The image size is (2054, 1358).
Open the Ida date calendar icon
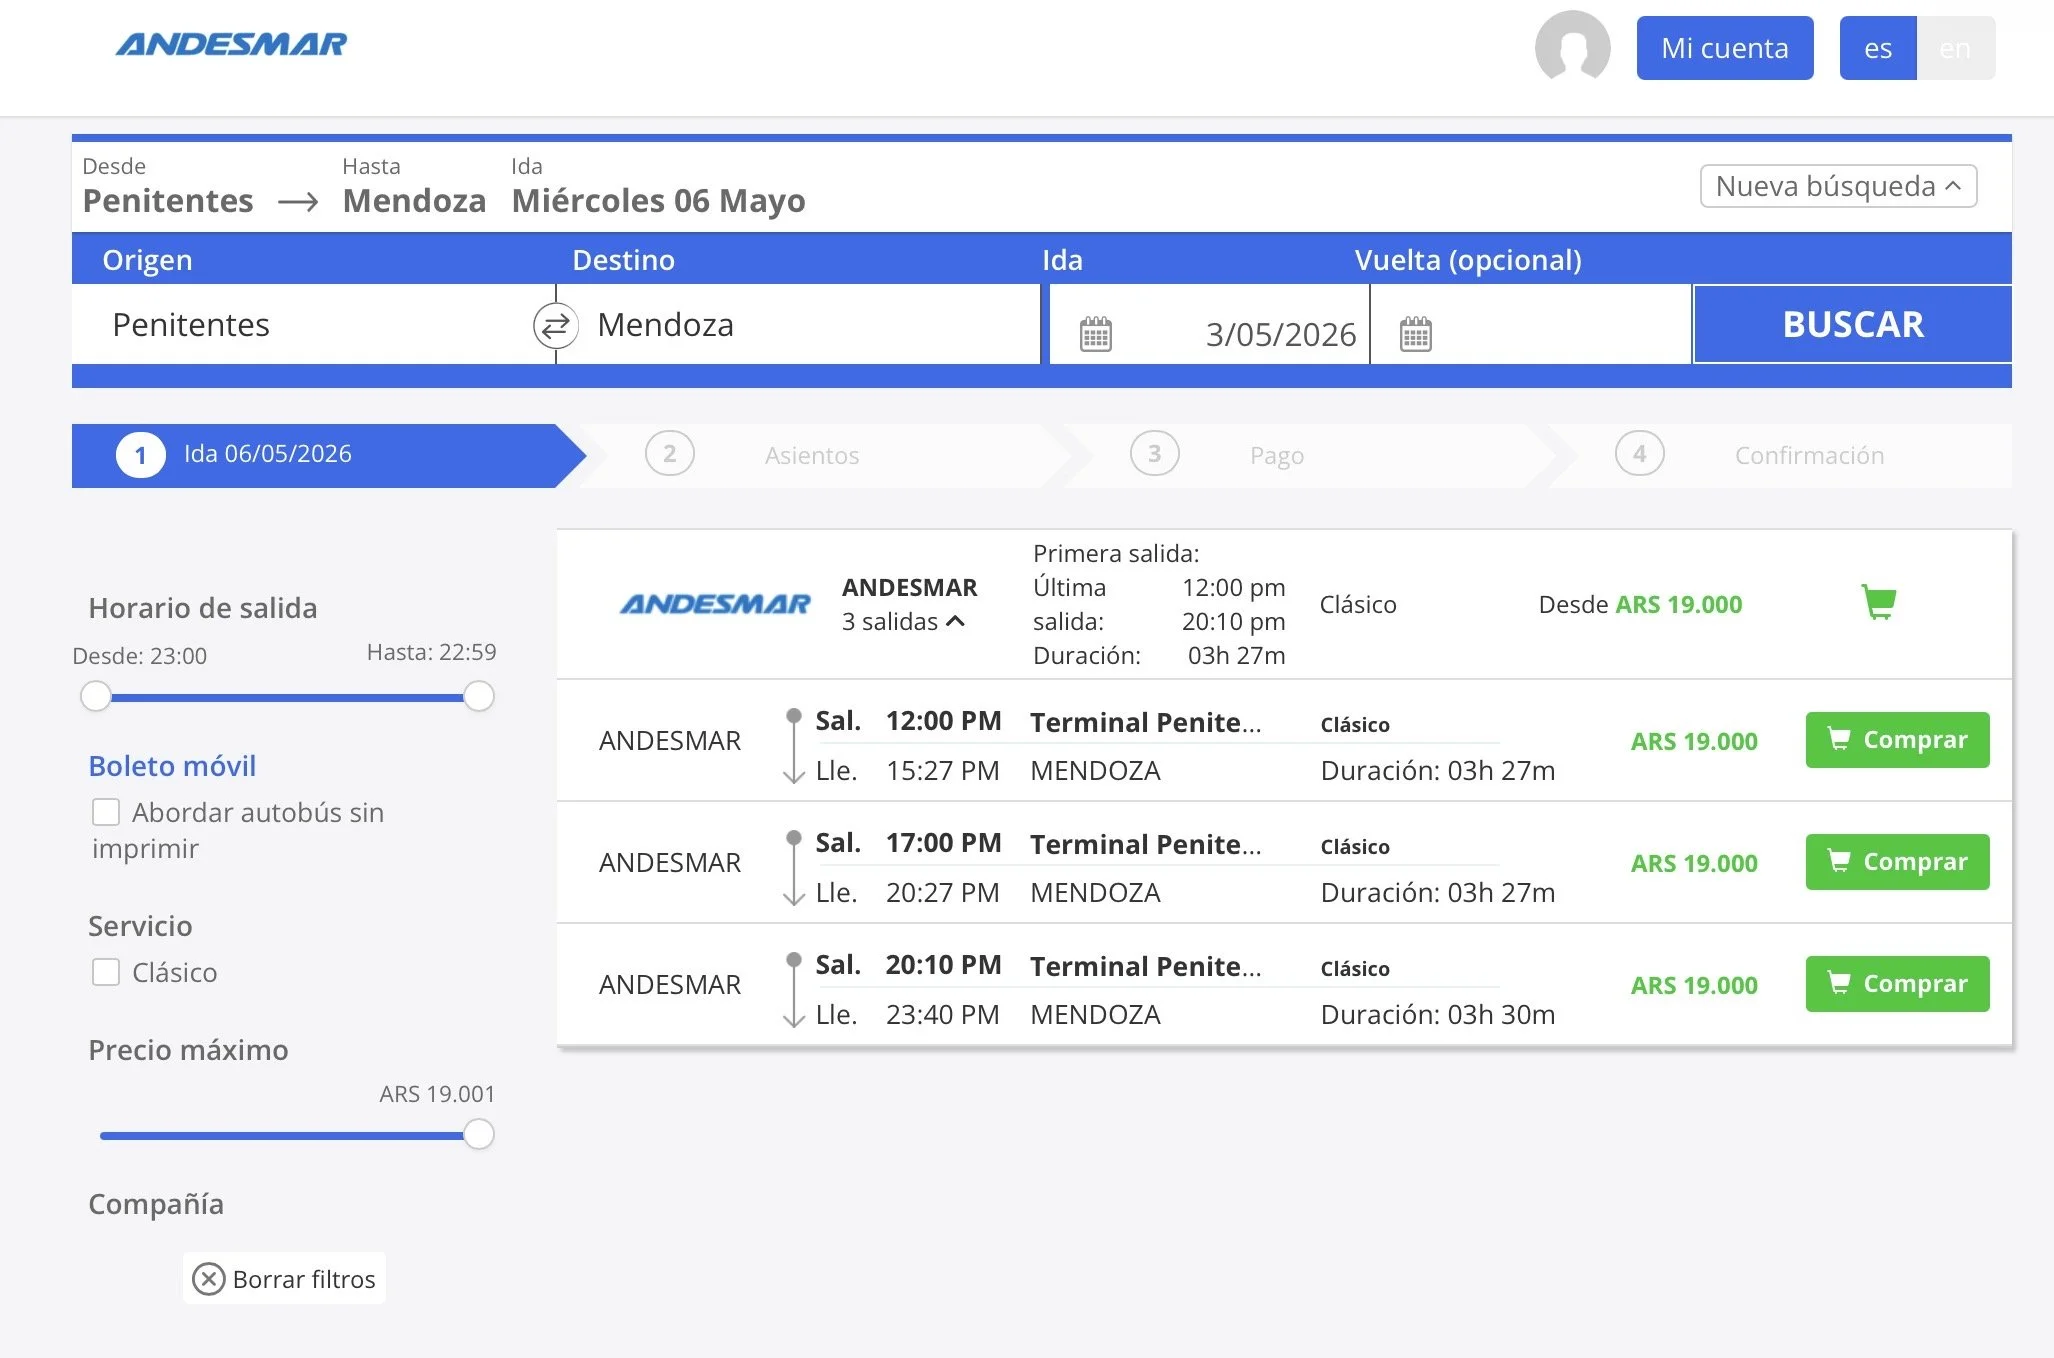(x=1096, y=334)
